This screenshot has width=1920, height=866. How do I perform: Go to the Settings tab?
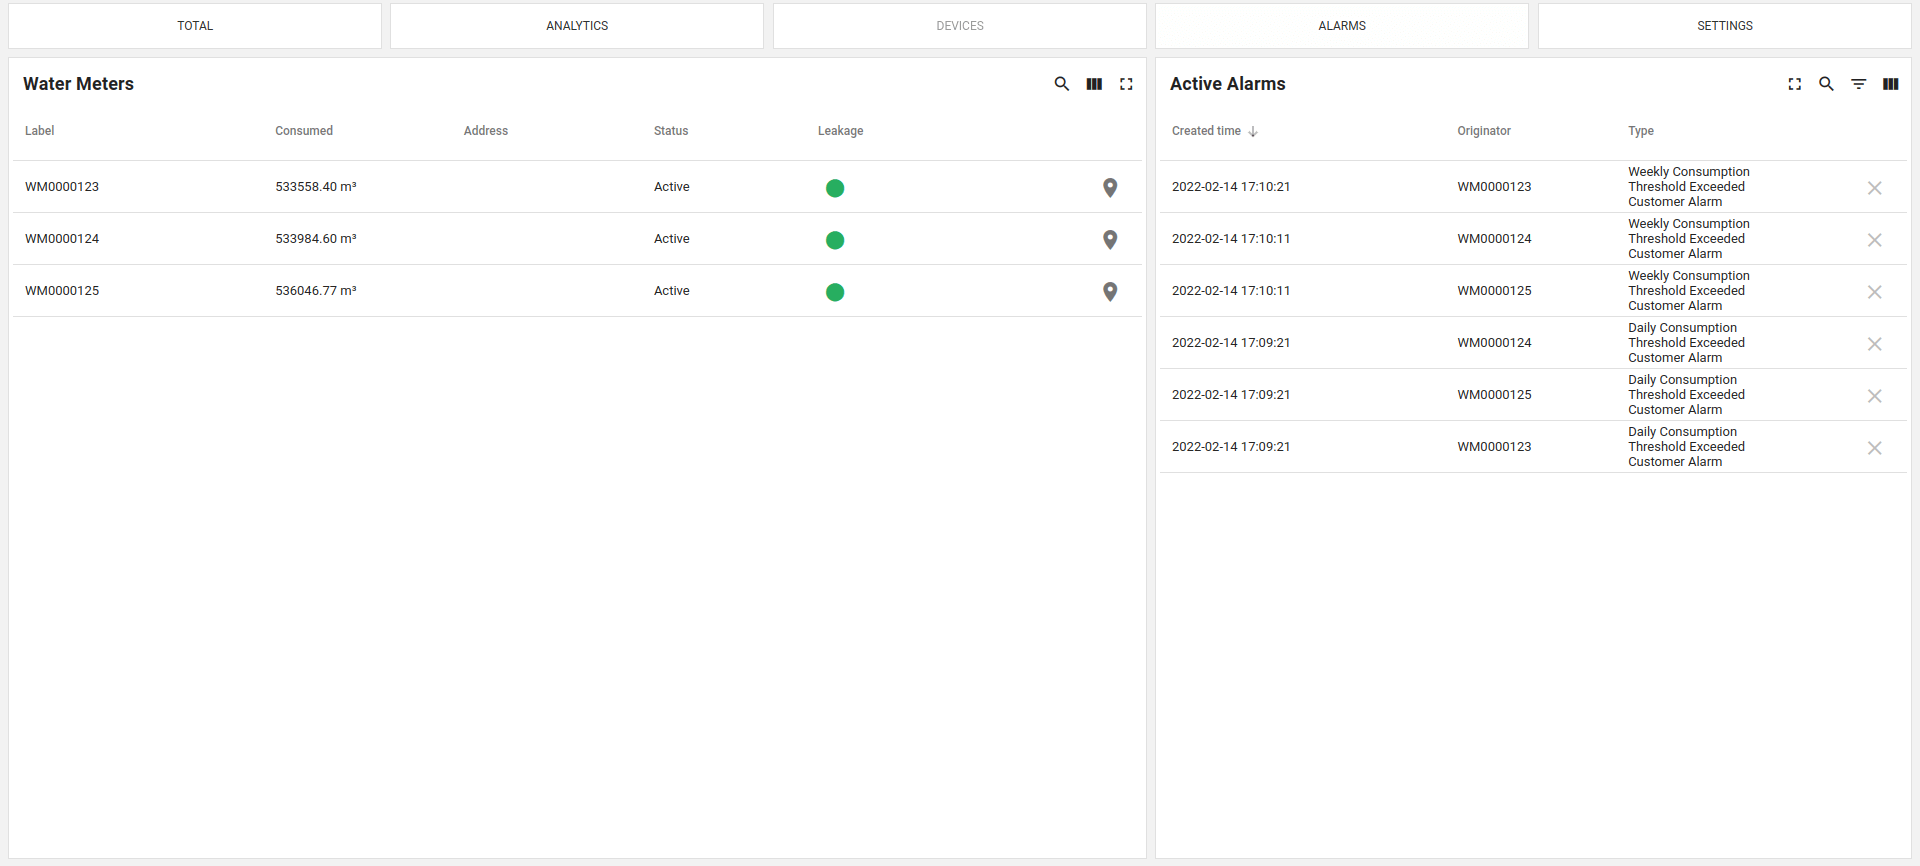pos(1724,26)
